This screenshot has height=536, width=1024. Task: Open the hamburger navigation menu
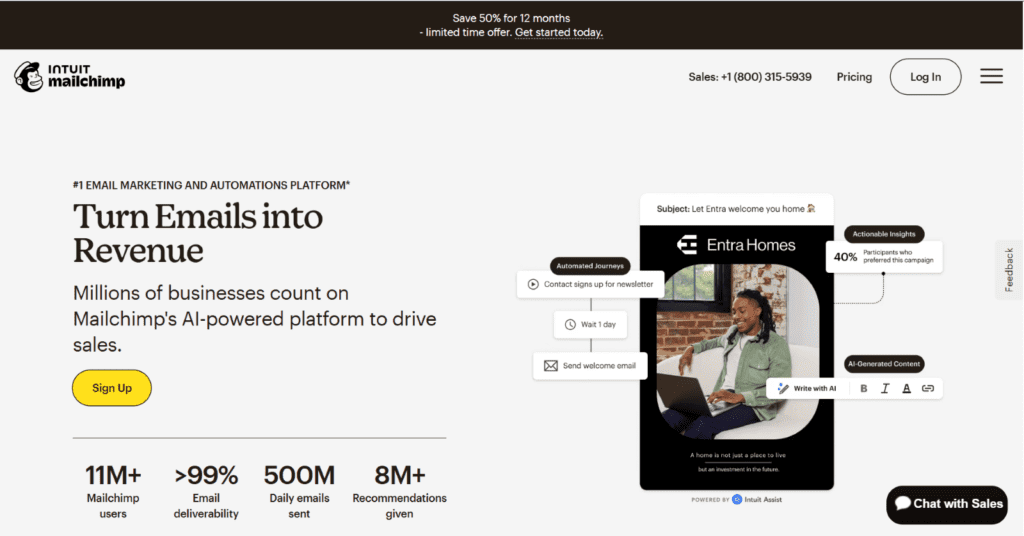click(x=991, y=76)
